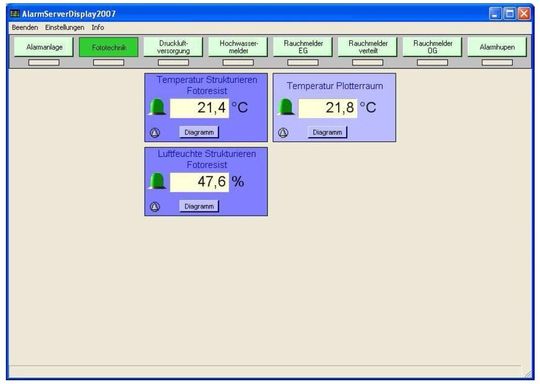This screenshot has width=540, height=384.
Task: Open the Beenden menu
Action: (x=25, y=27)
